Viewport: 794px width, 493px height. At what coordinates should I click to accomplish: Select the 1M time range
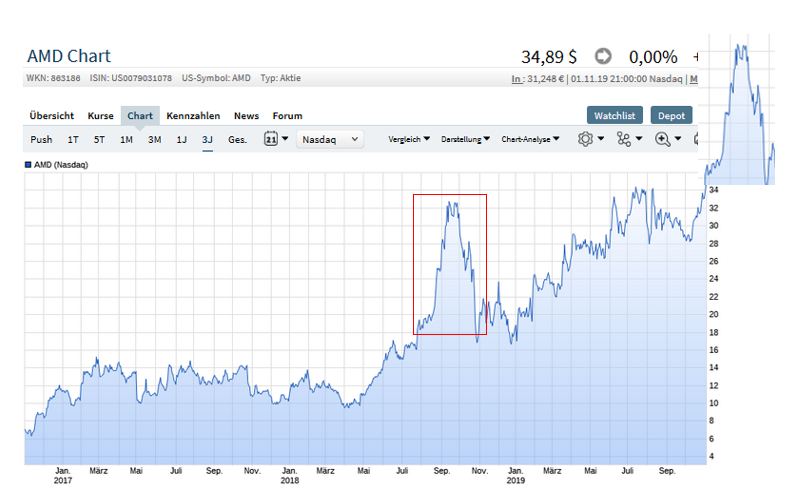click(126, 139)
